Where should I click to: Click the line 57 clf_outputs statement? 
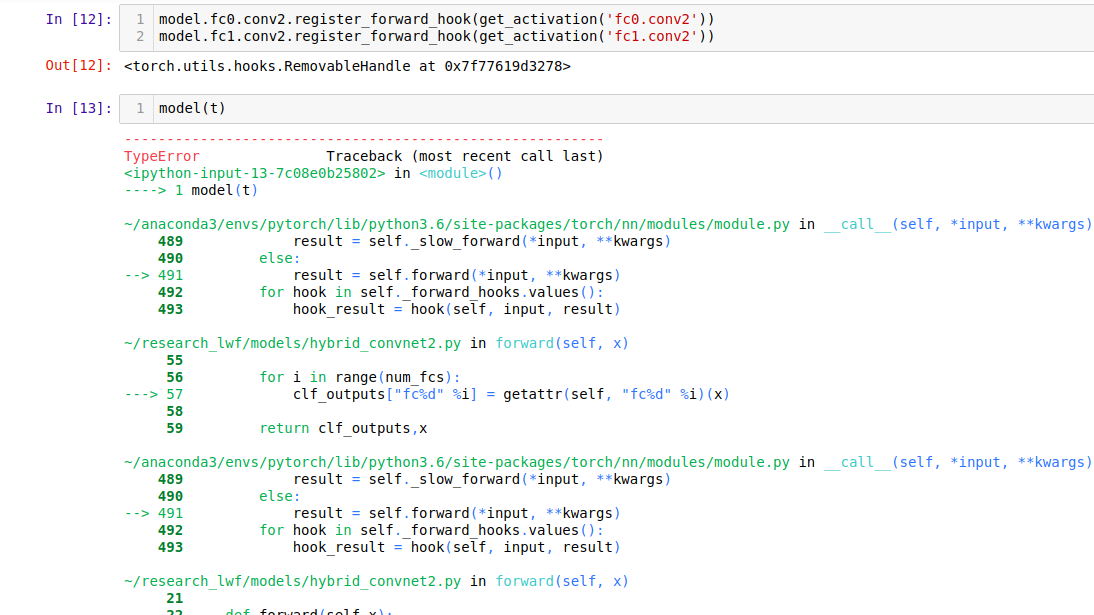[510, 394]
